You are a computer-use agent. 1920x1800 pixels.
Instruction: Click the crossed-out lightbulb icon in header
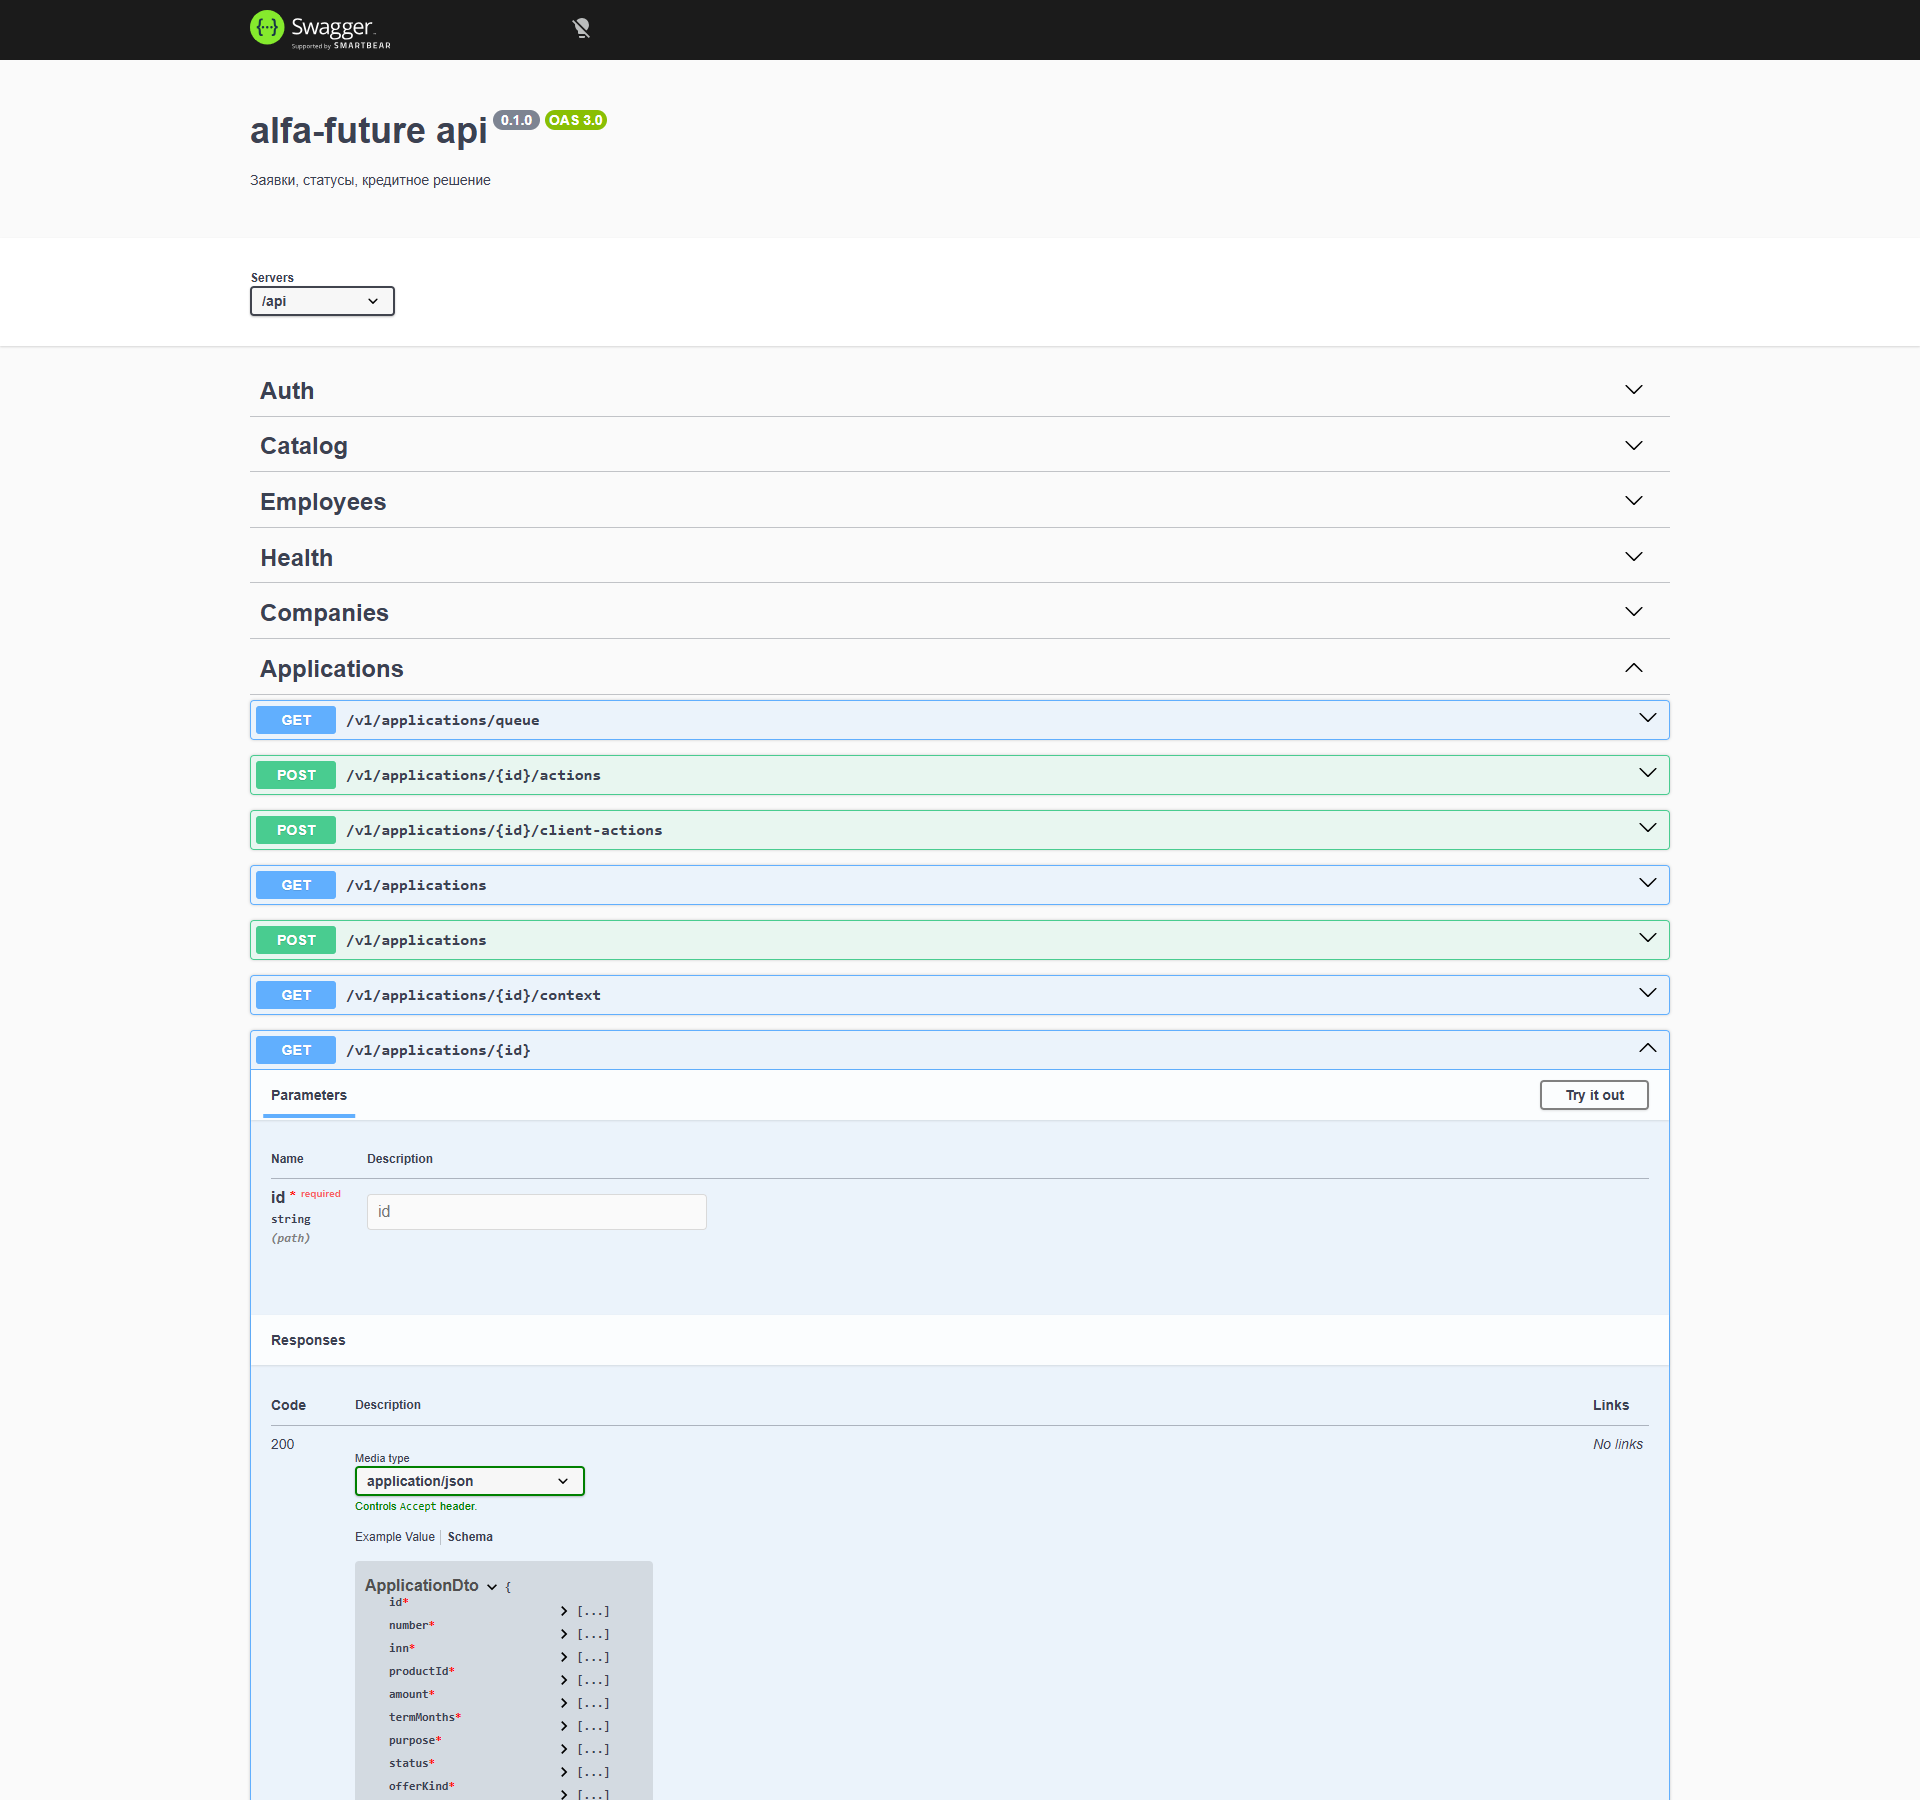[x=581, y=28]
